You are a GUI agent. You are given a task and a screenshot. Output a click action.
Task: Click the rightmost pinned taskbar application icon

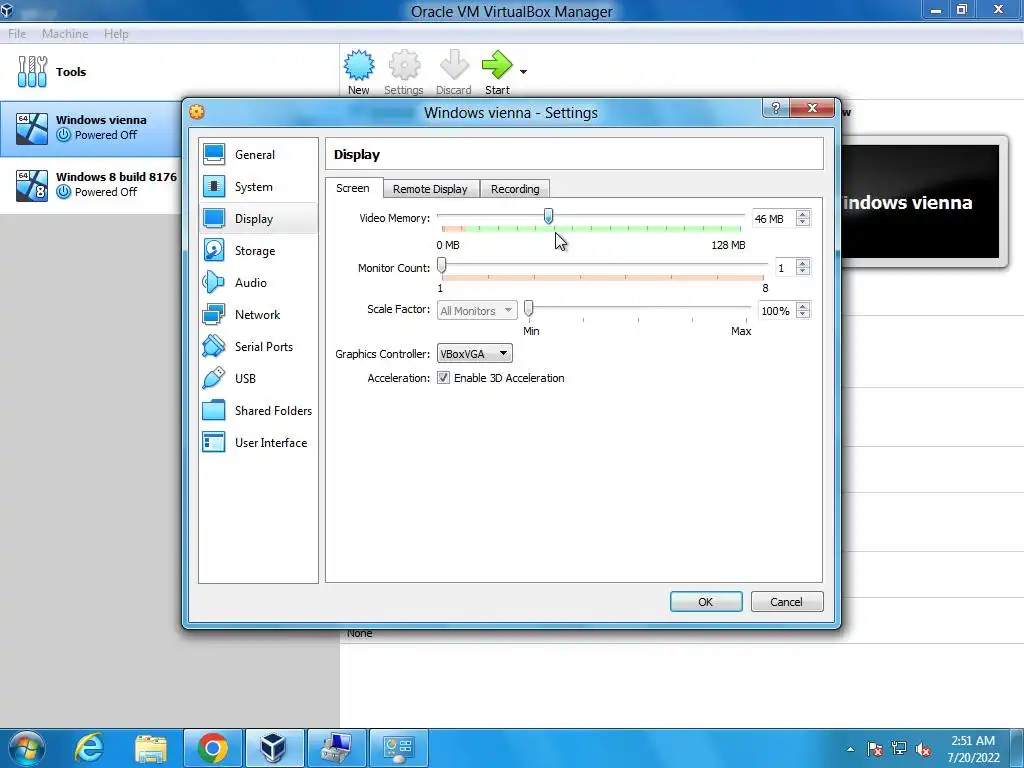pyautogui.click(x=399, y=748)
